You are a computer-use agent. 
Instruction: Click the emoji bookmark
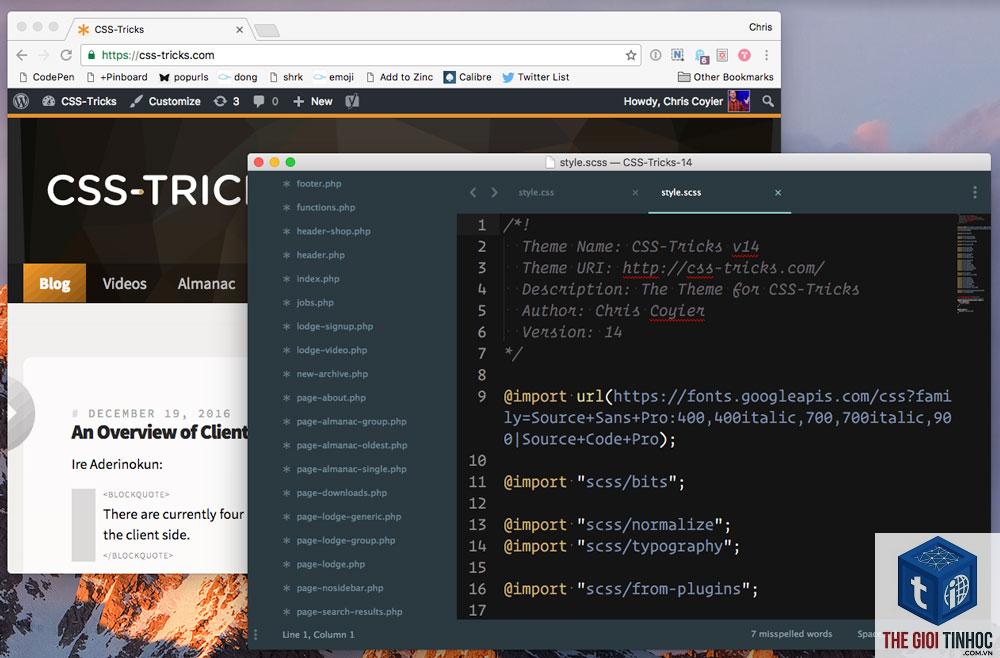pos(334,77)
